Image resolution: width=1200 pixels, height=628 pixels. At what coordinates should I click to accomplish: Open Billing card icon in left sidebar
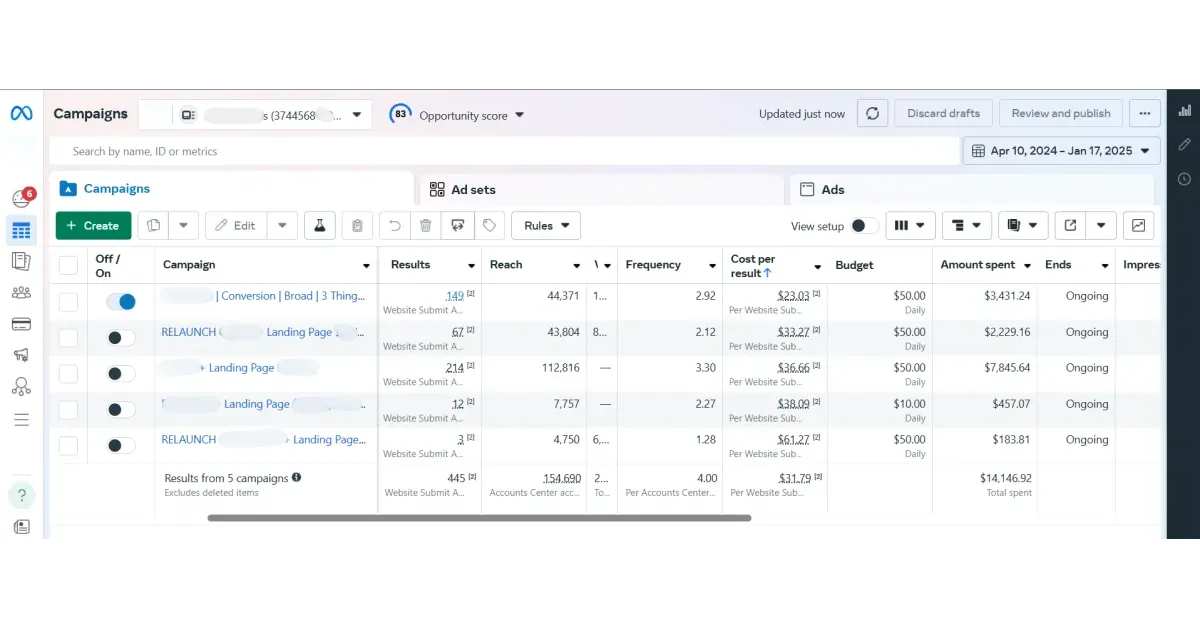coord(21,324)
